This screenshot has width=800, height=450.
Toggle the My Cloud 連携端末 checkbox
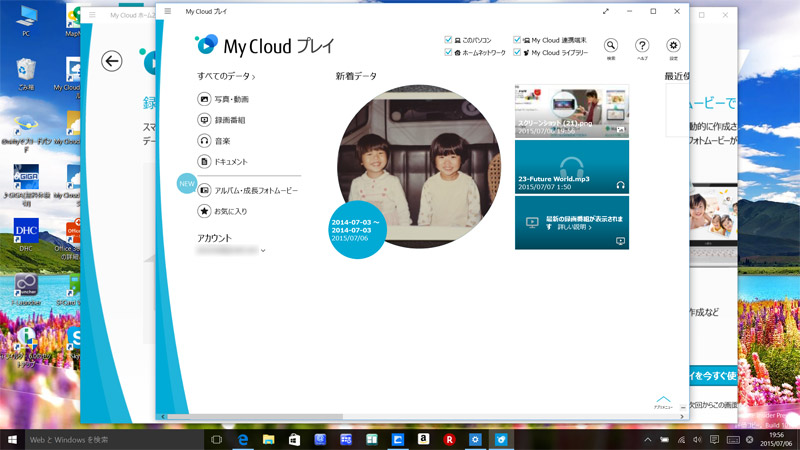point(517,40)
